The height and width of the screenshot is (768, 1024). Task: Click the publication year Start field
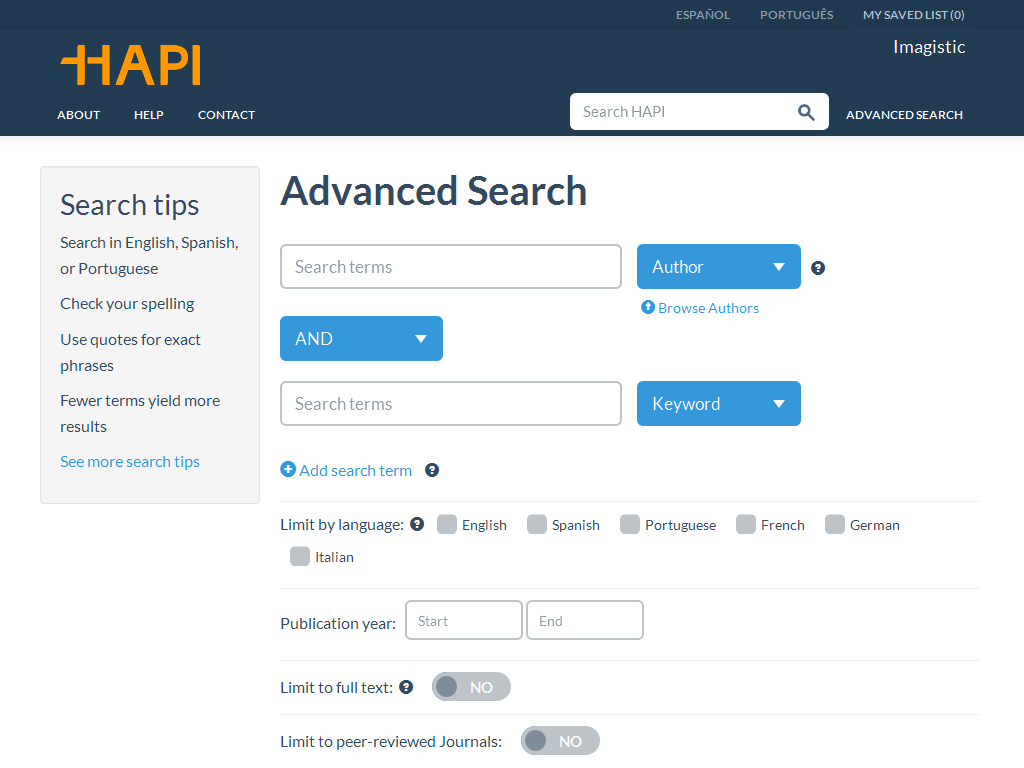click(463, 620)
